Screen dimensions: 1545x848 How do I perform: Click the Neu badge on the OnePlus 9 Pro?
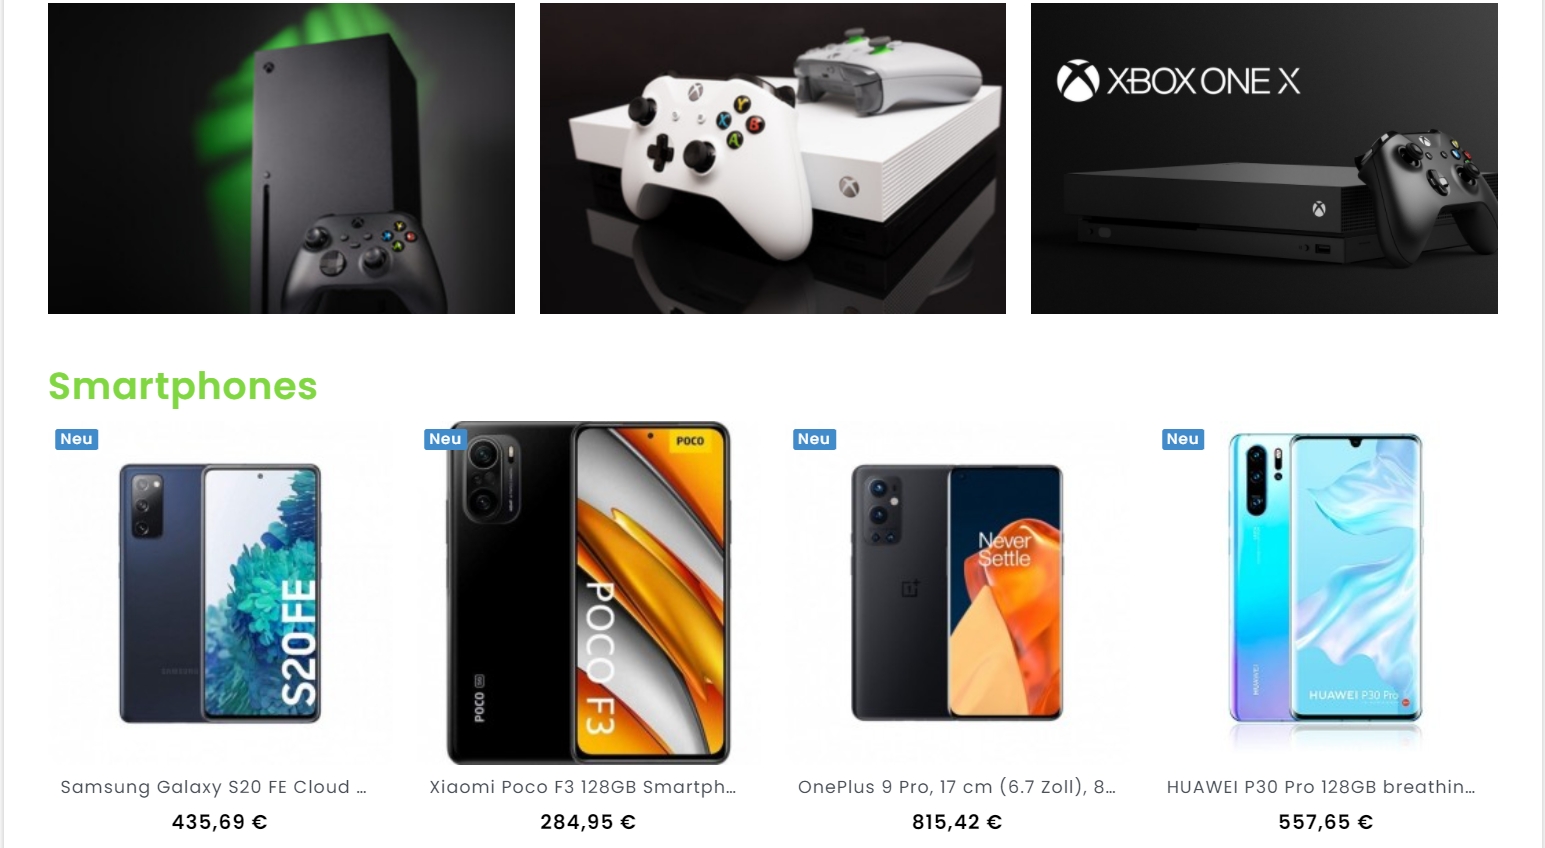click(814, 439)
